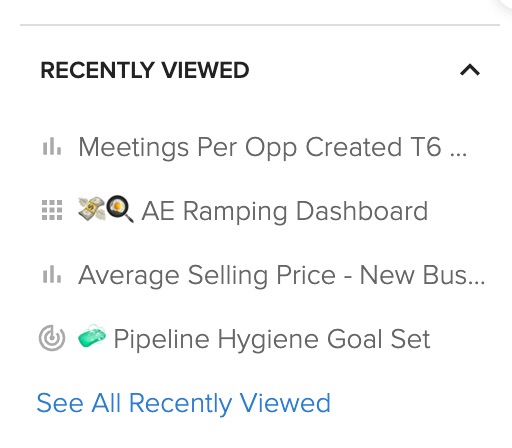Click bar chart icon beside Average Selling Price

(52, 275)
